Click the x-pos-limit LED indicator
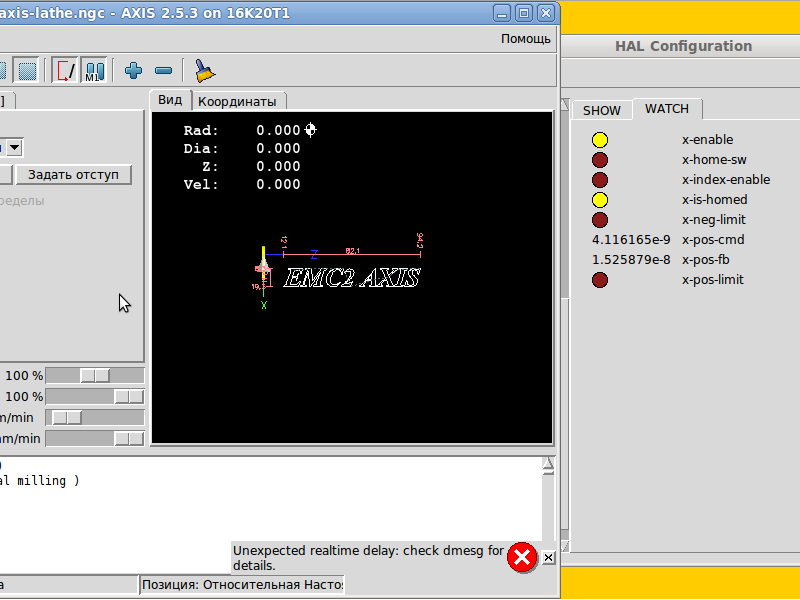 pos(600,280)
